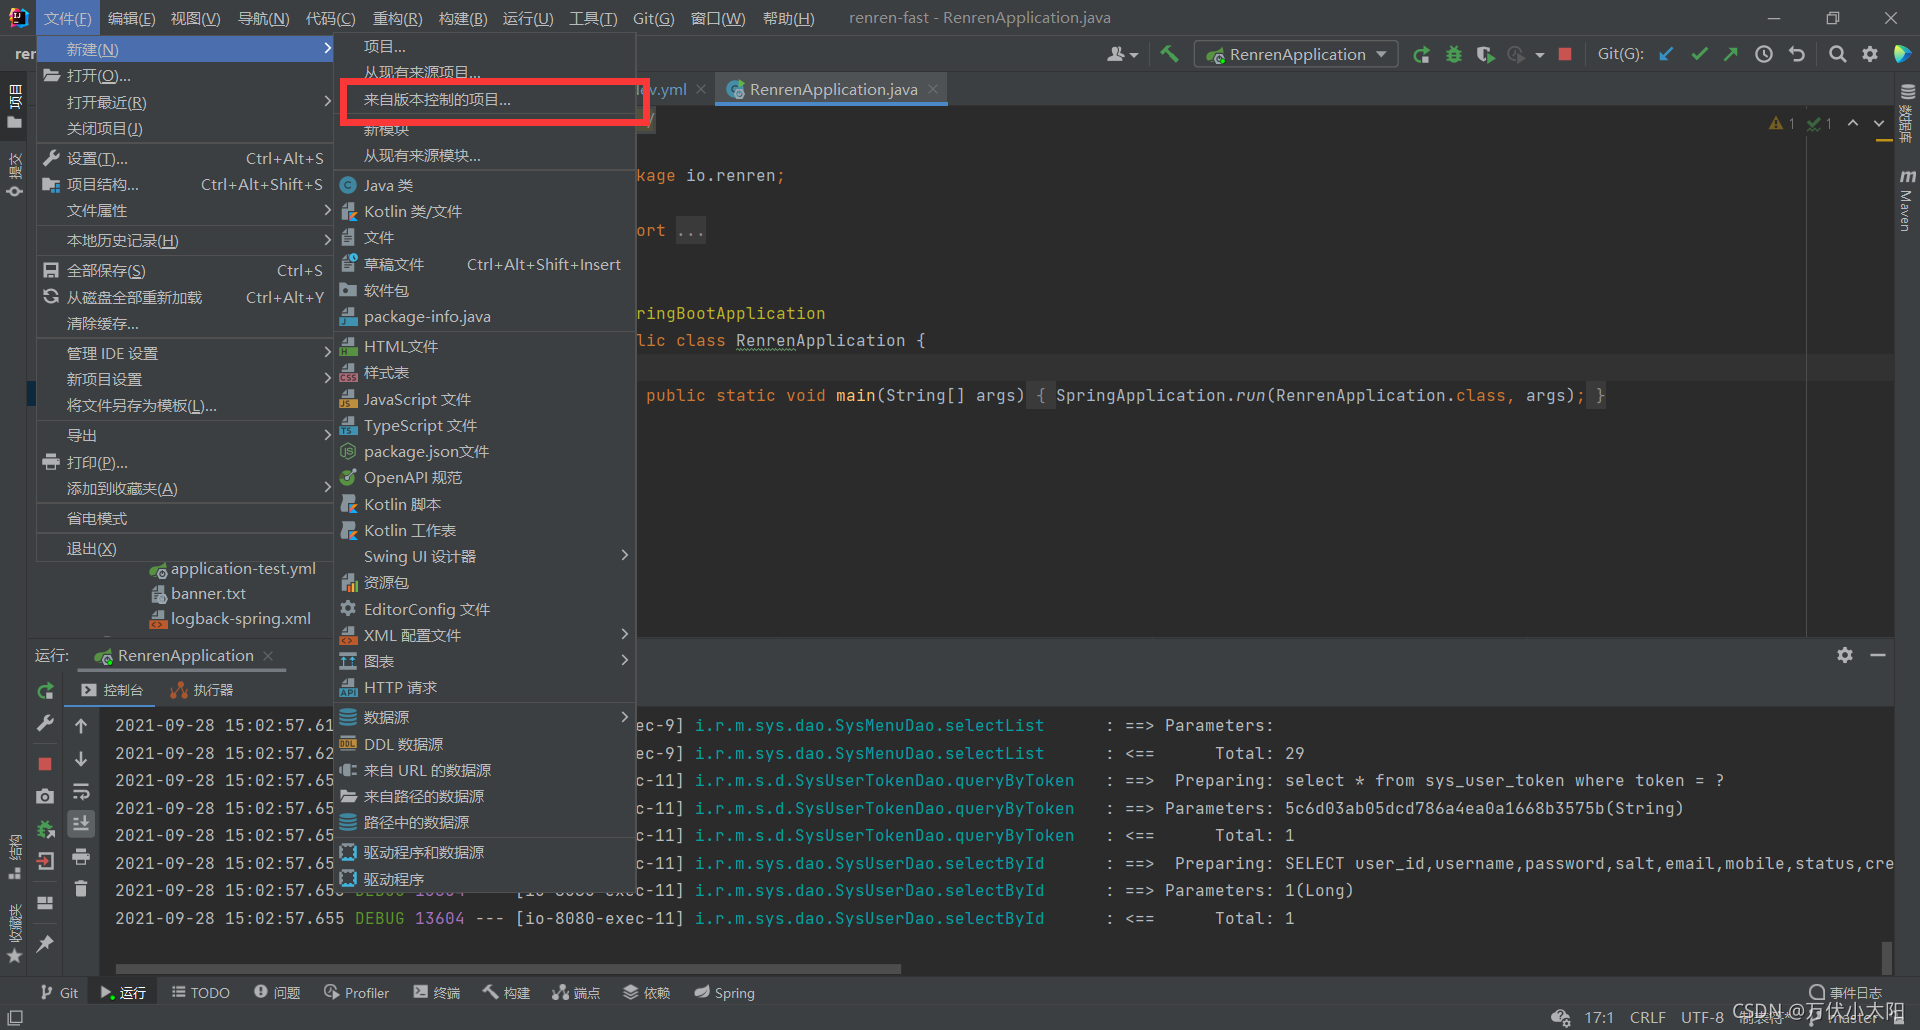The width and height of the screenshot is (1920, 1030).
Task: Stop the app via the toolbar's red square
Action: (1565, 55)
